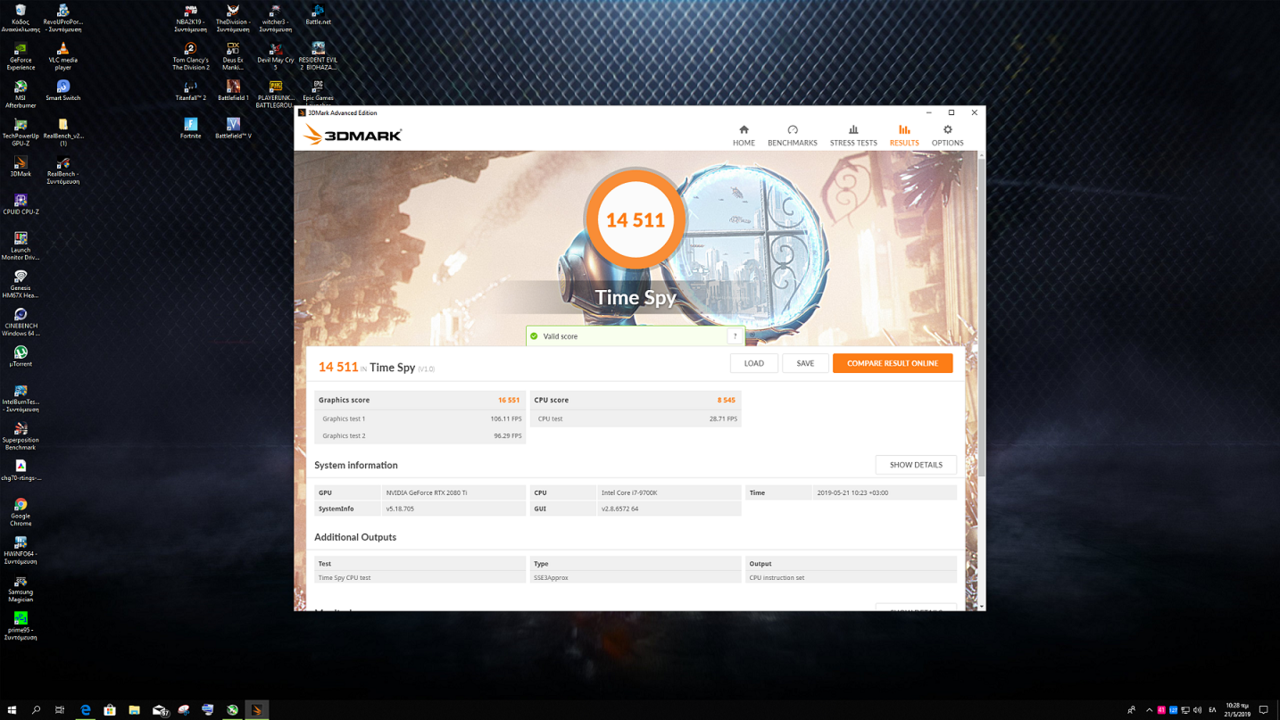Select the Battle.net desktop icon
This screenshot has height=720, width=1280.
pos(318,14)
